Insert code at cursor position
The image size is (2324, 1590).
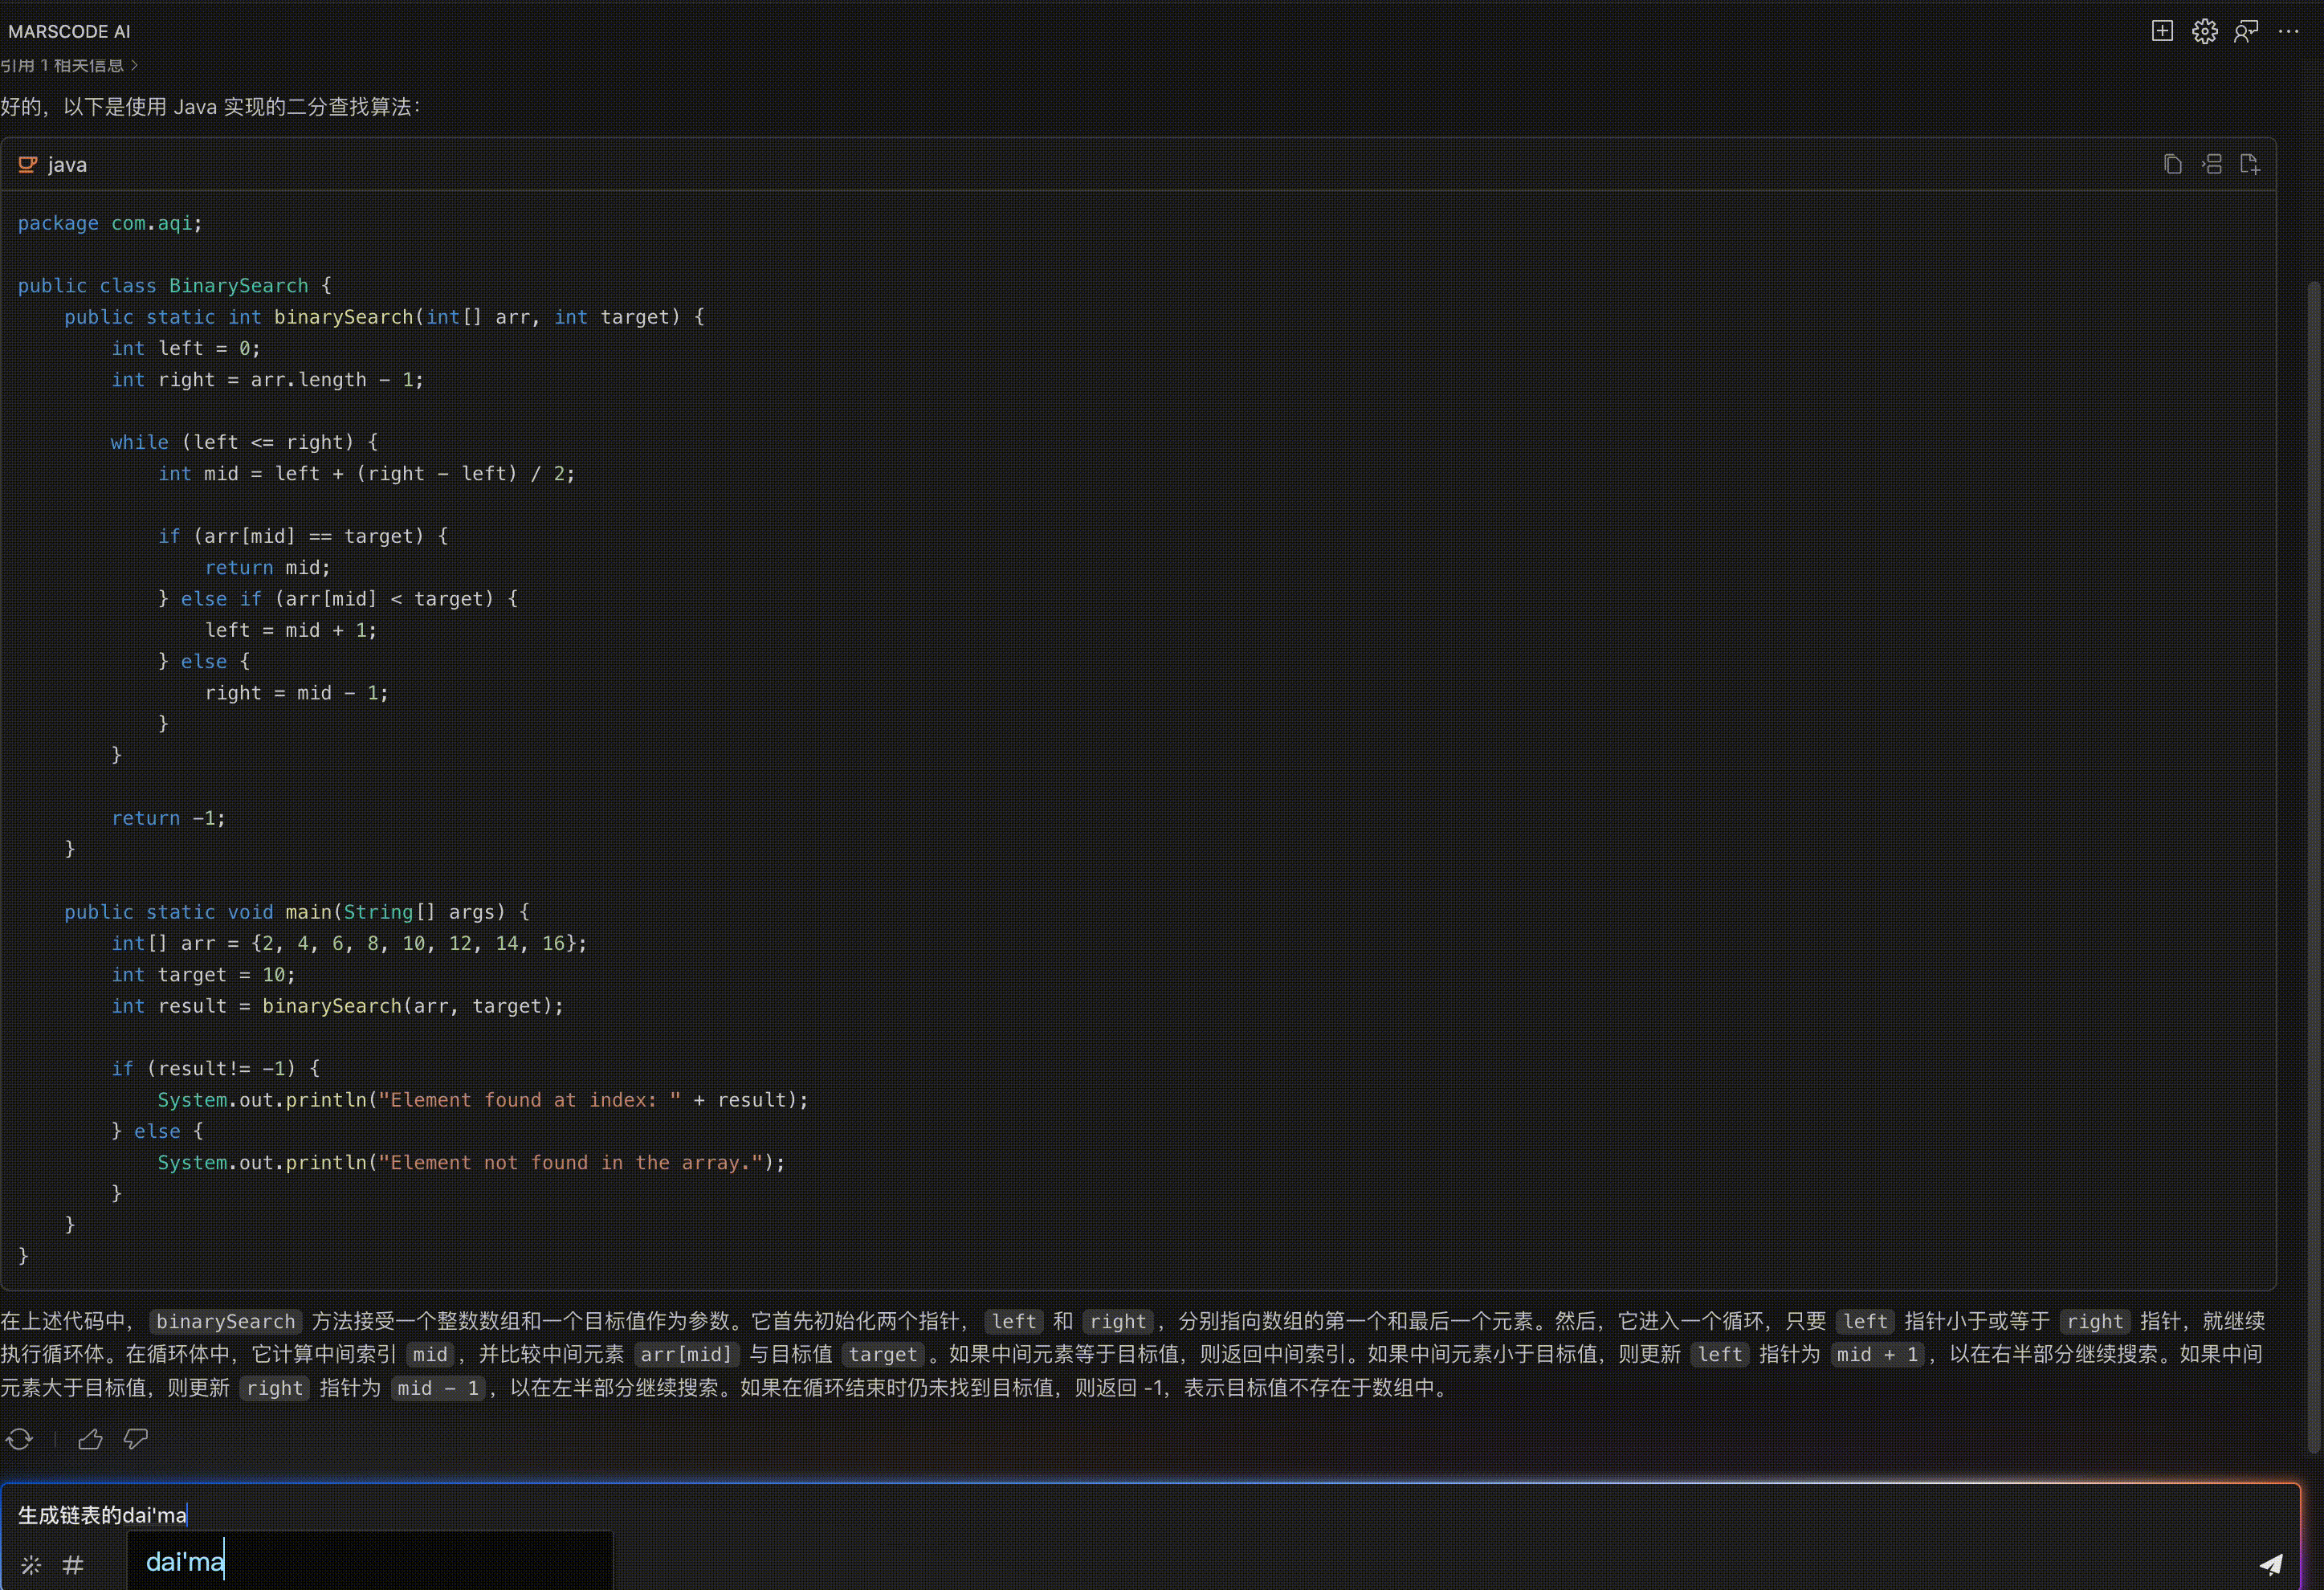(2212, 164)
